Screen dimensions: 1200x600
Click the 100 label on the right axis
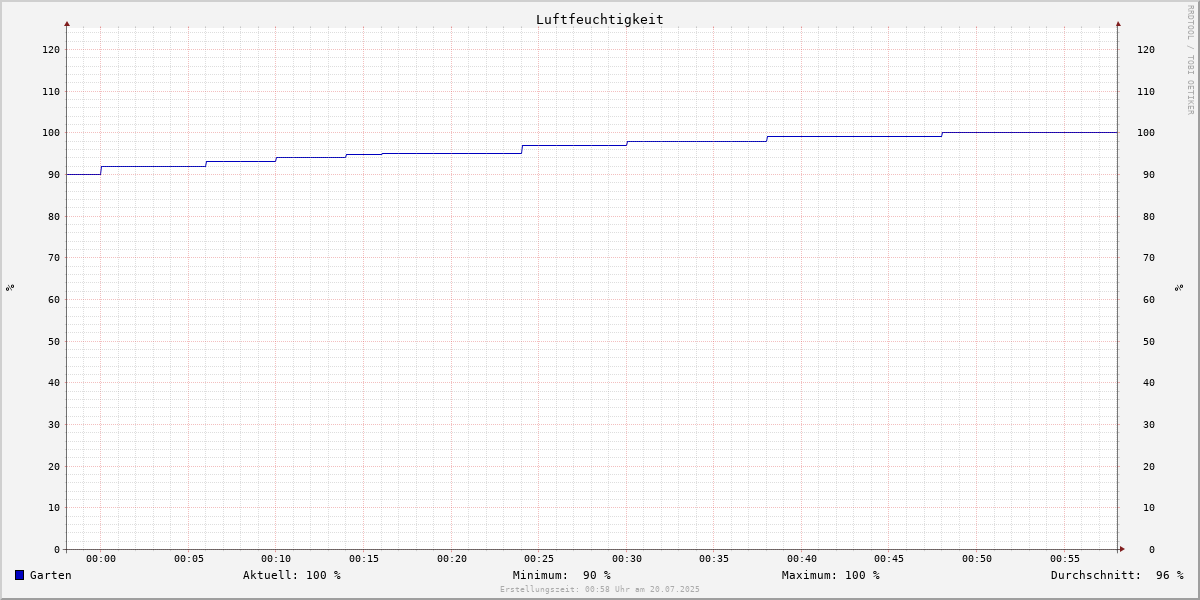pyautogui.click(x=1146, y=132)
